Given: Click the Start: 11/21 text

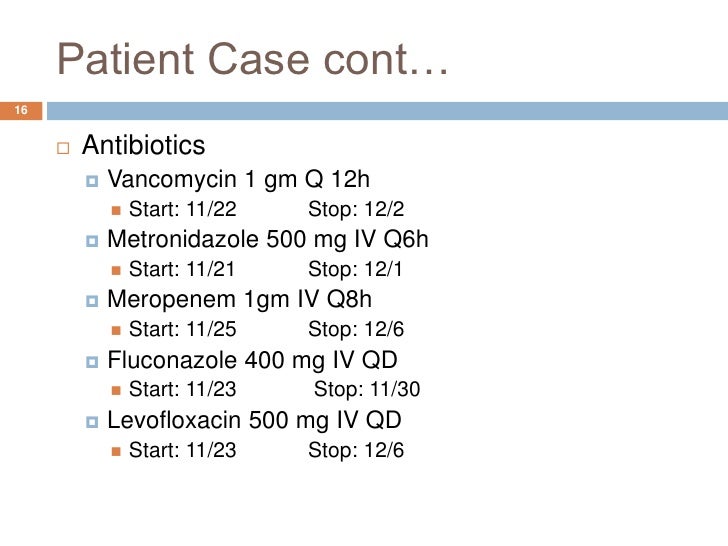Looking at the screenshot, I should click(182, 269).
